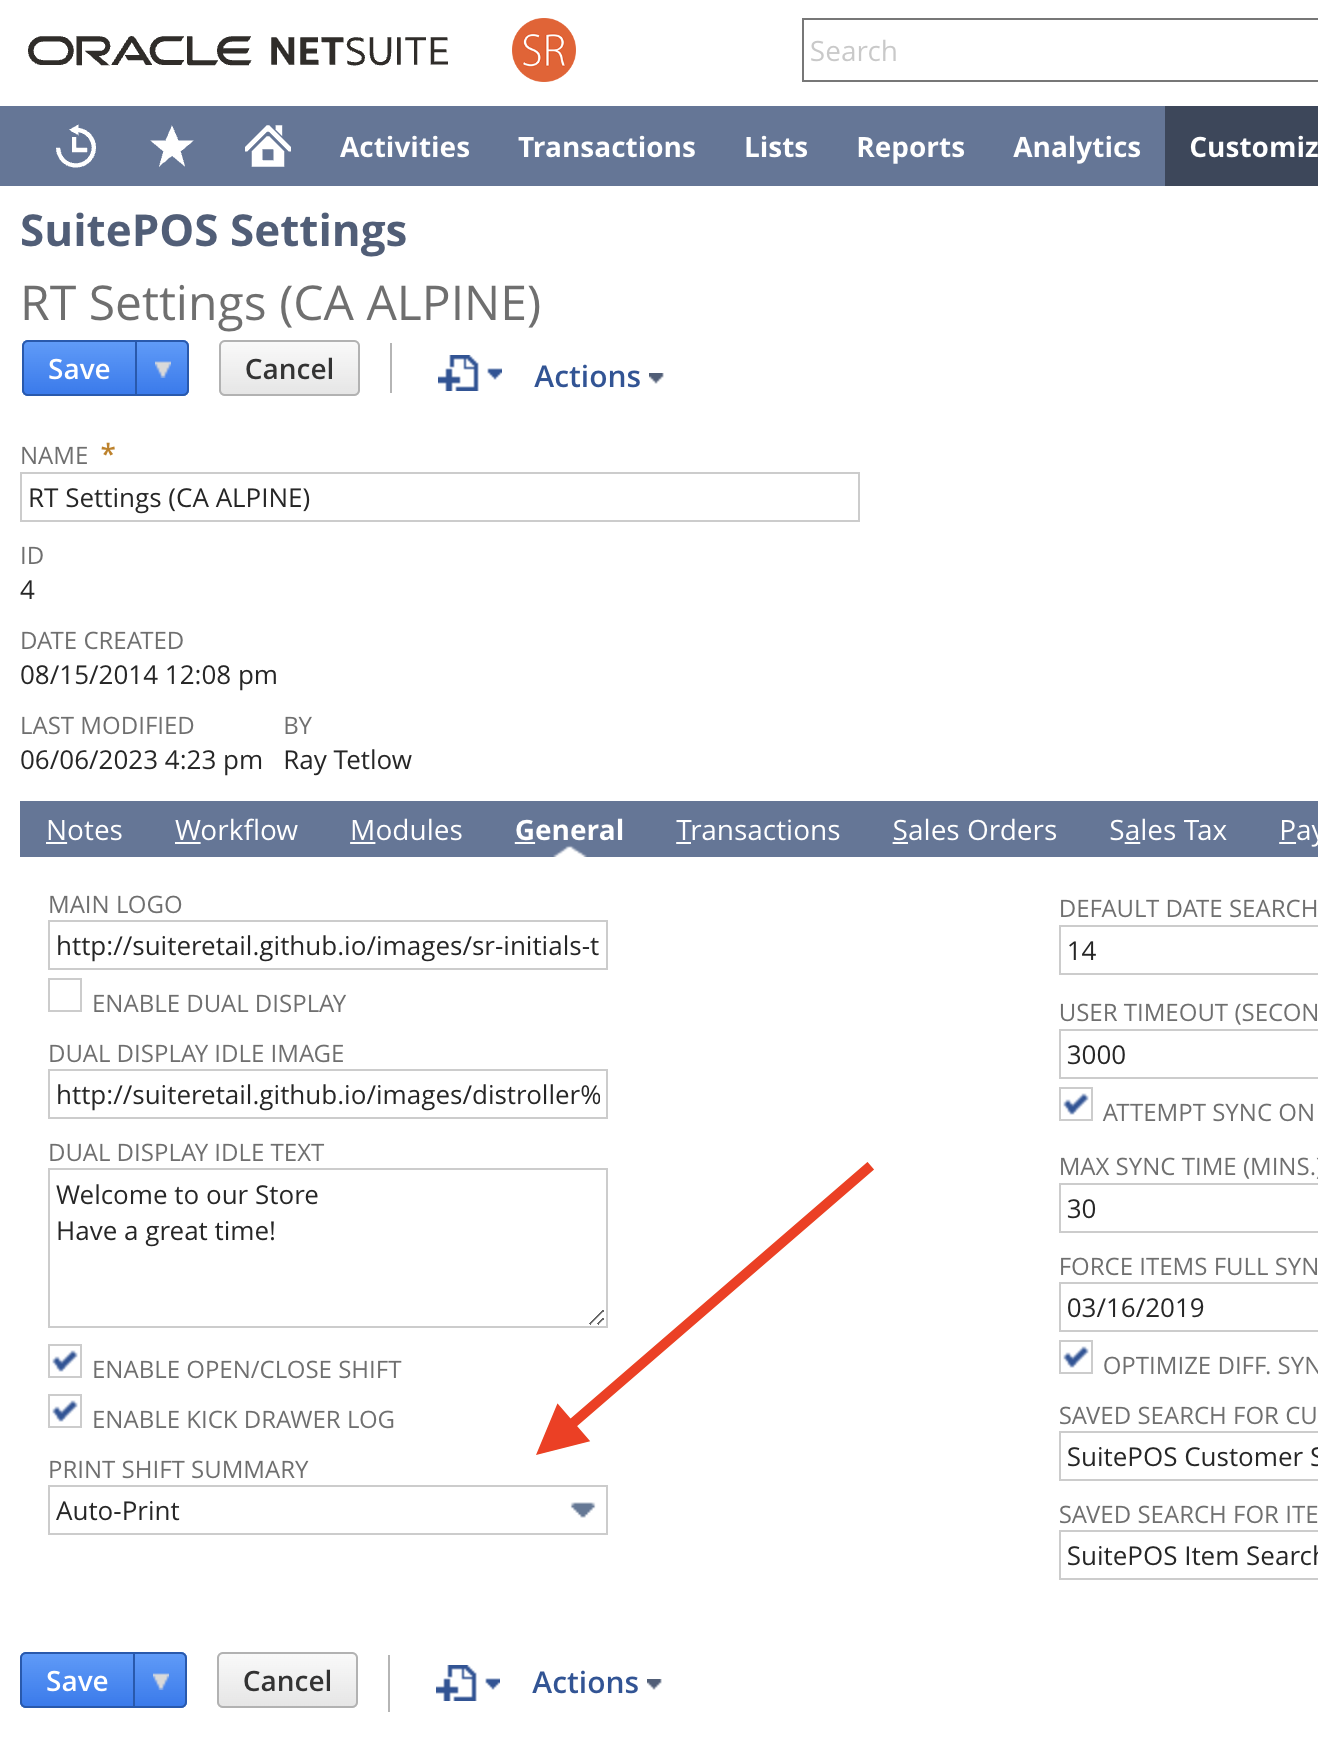Switch to the Sales Tax subtab
The width and height of the screenshot is (1318, 1748).
coord(1168,830)
